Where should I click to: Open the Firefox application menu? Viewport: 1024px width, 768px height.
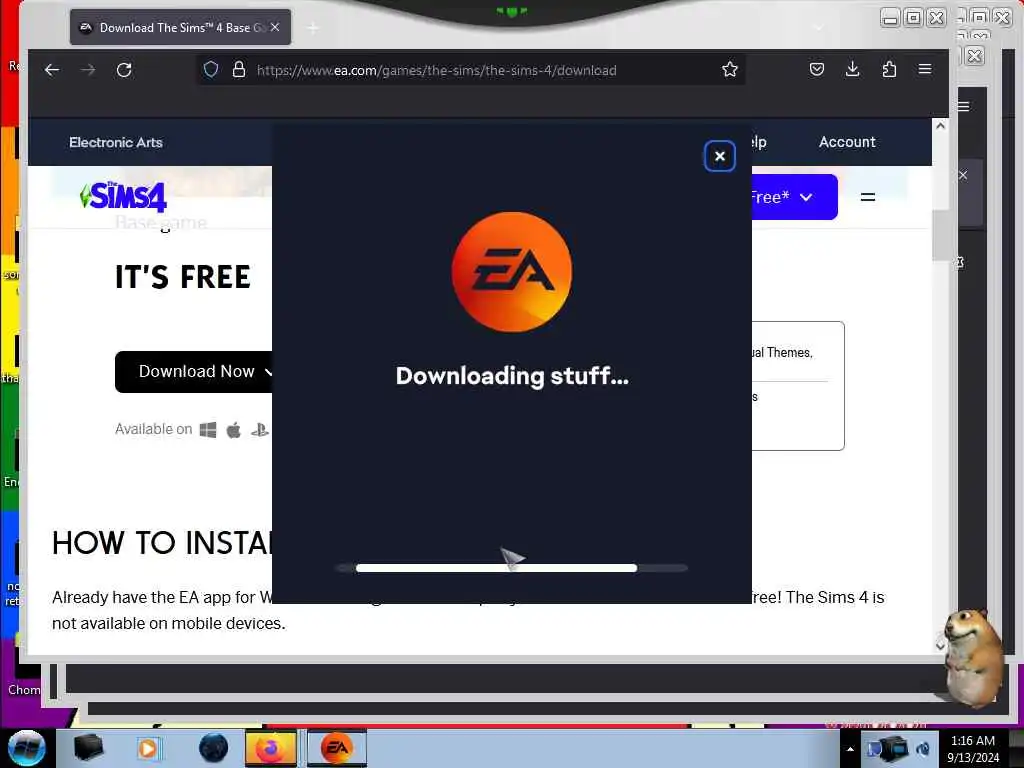tap(925, 69)
